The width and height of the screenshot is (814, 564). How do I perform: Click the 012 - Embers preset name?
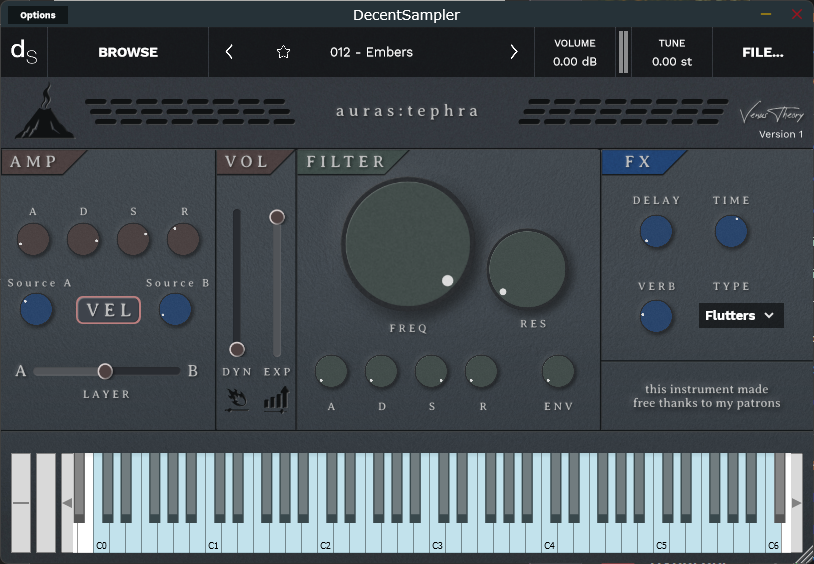point(372,52)
